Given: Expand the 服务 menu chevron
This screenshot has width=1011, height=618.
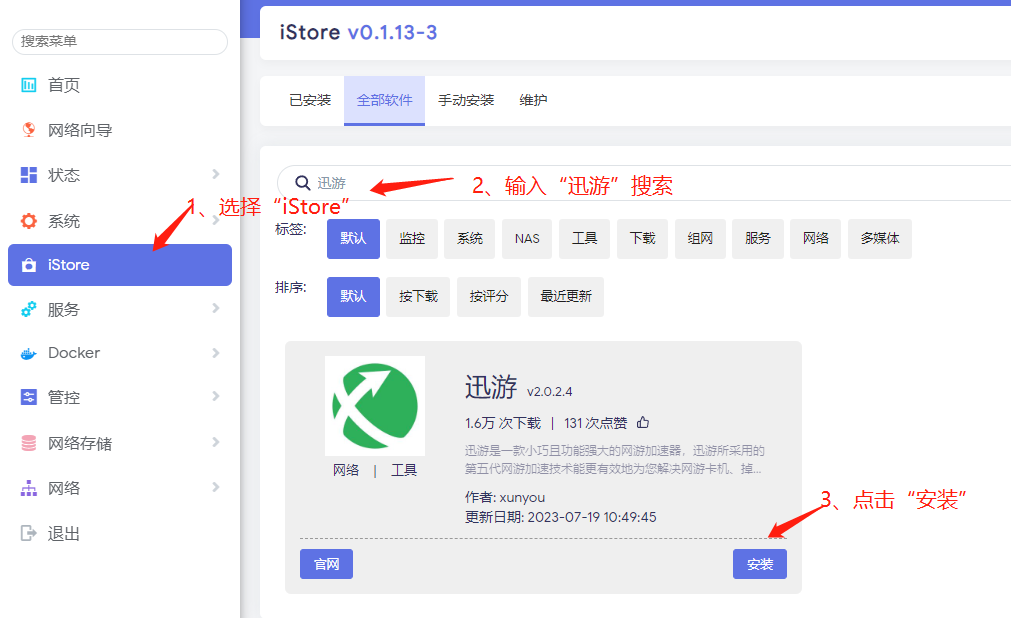Looking at the screenshot, I should pos(216,308).
